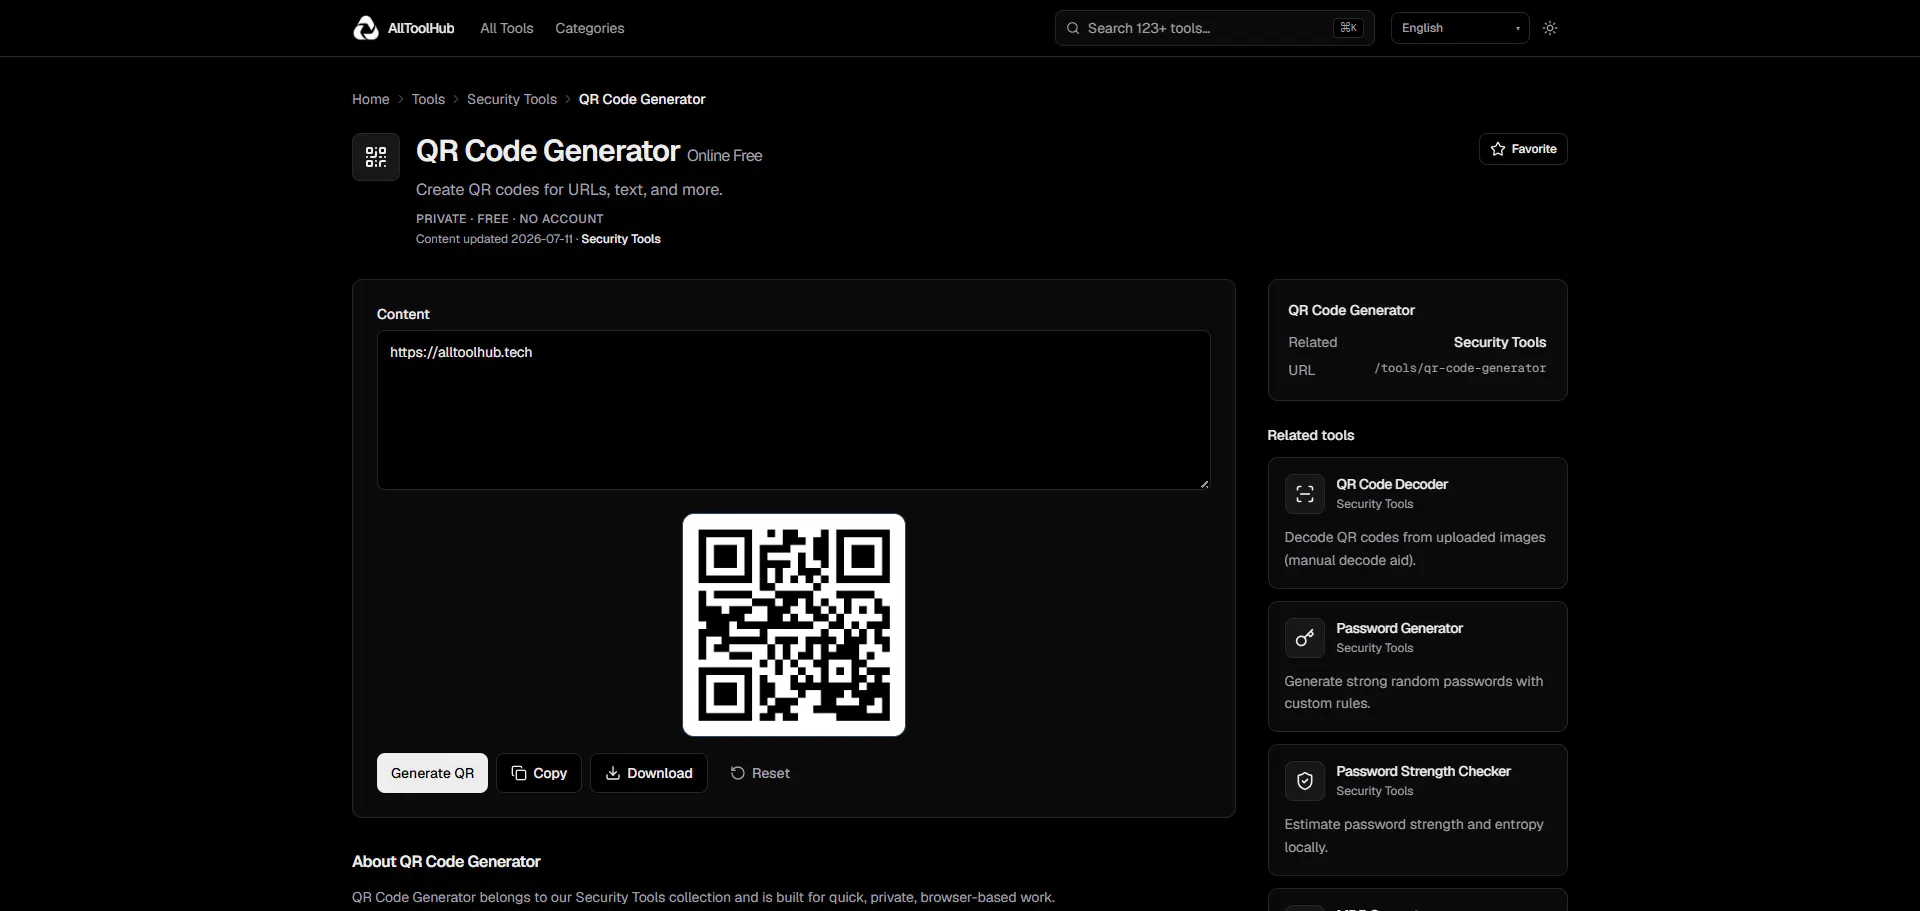This screenshot has height=911, width=1920.
Task: Click the generated QR code image
Action: click(794, 625)
